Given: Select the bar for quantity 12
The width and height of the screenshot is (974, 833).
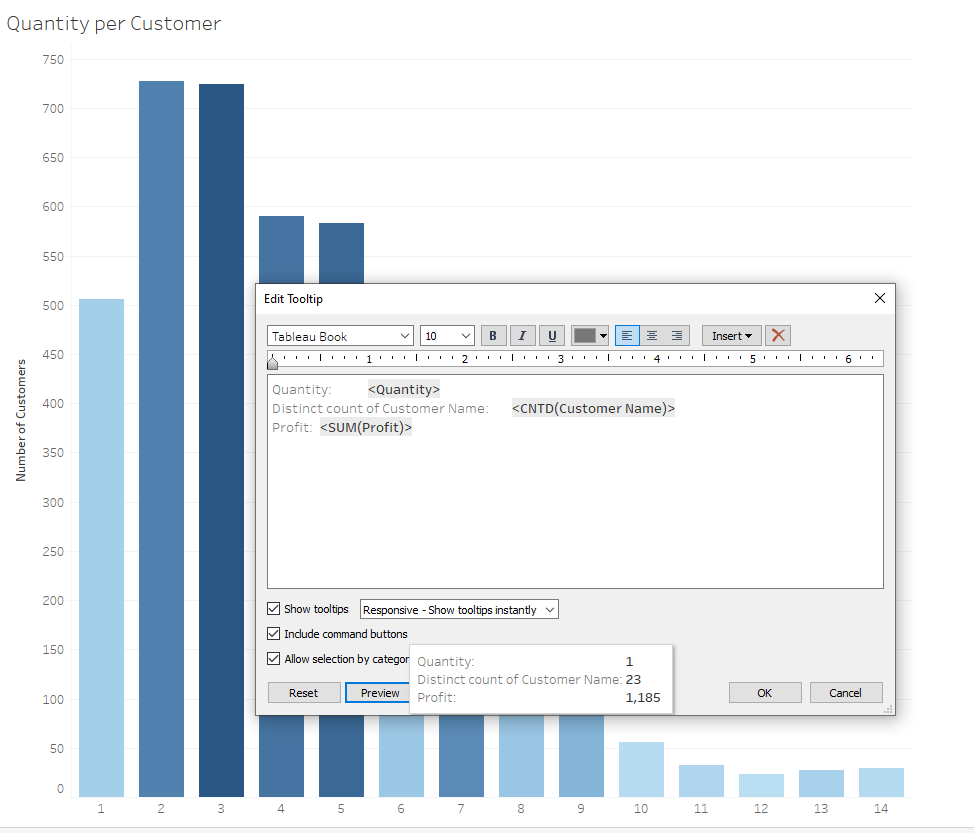Looking at the screenshot, I should (761, 785).
